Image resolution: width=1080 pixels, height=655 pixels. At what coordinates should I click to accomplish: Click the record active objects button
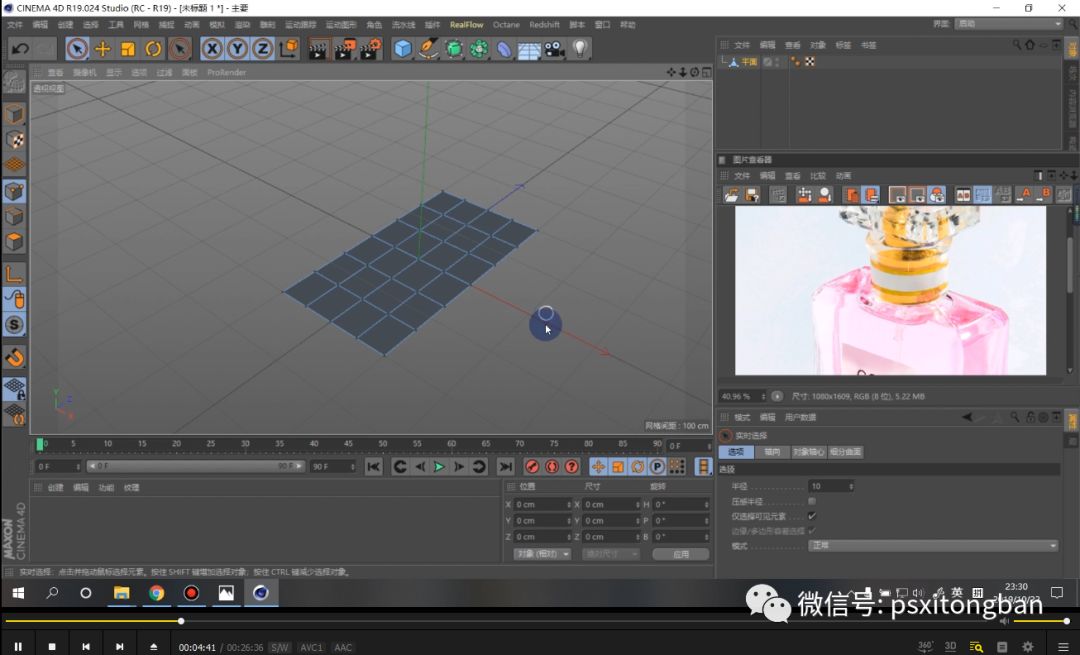[x=532, y=466]
